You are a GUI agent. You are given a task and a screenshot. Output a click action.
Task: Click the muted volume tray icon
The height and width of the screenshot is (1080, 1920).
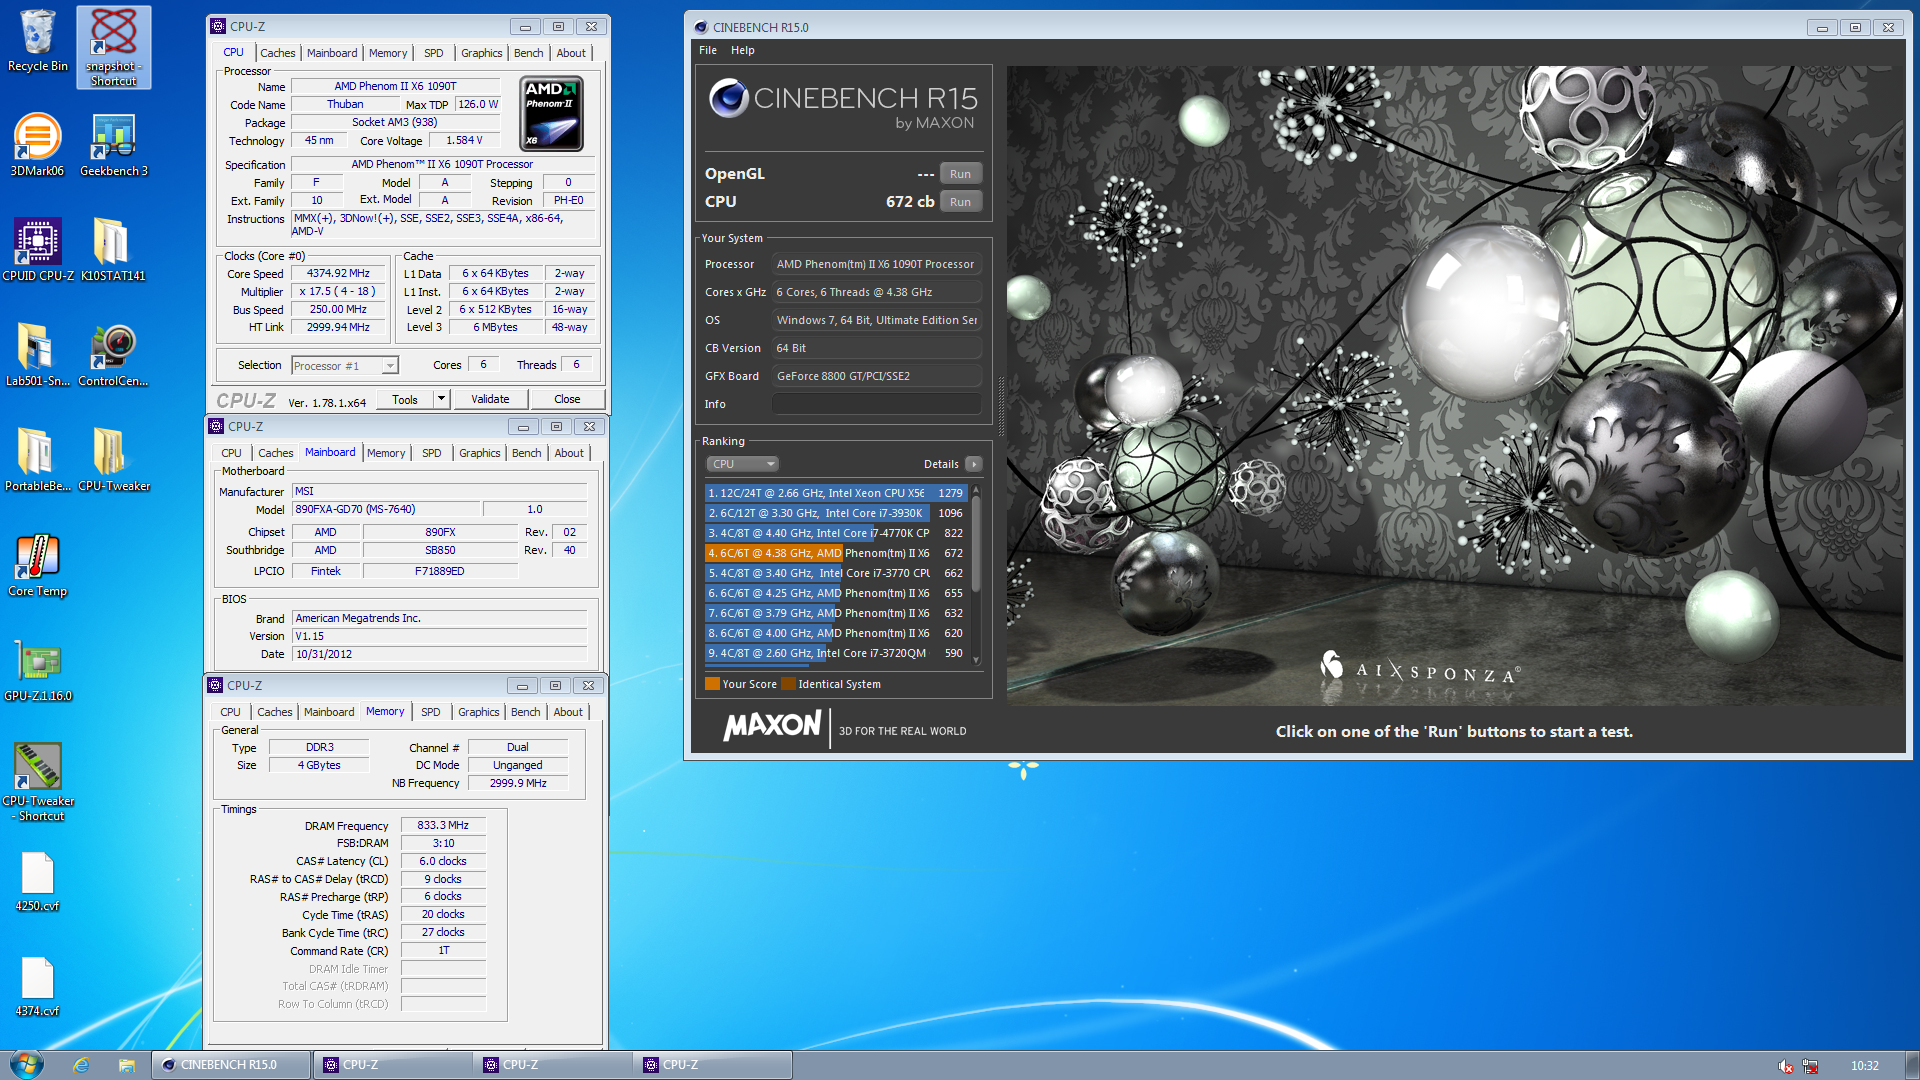[x=1786, y=1066]
